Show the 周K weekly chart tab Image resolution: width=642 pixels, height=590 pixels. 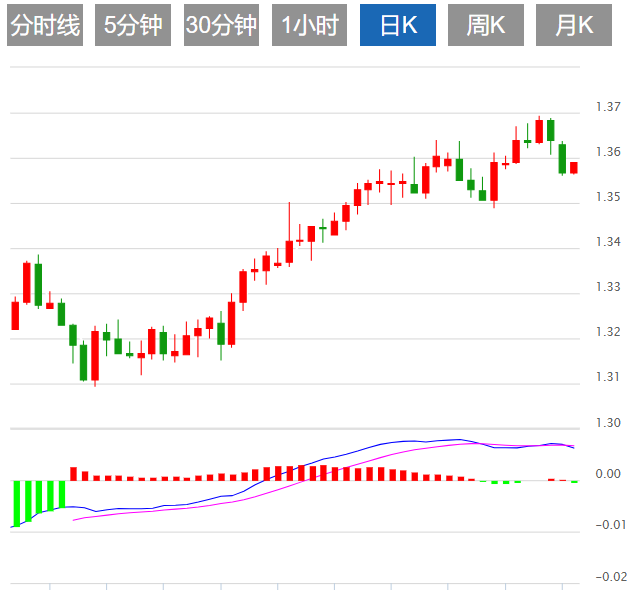[x=486, y=26]
